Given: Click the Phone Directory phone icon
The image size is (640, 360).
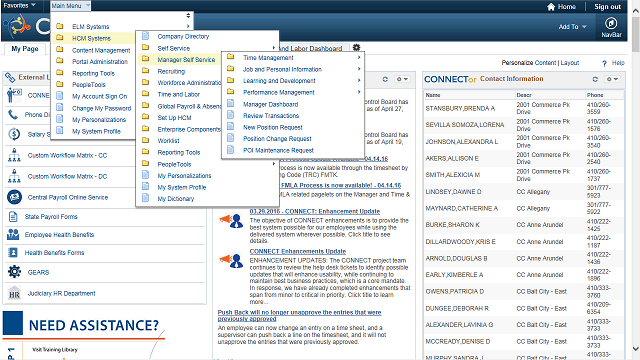Looking at the screenshot, I should [13, 114].
